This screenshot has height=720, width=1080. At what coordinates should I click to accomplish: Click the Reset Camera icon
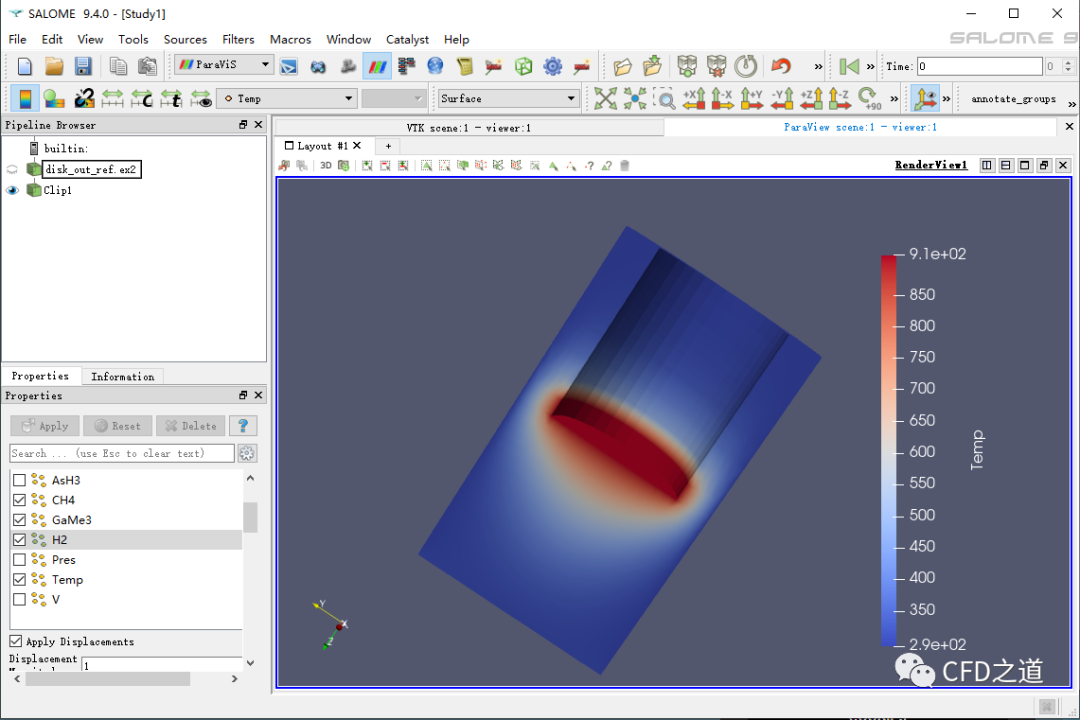click(x=605, y=98)
